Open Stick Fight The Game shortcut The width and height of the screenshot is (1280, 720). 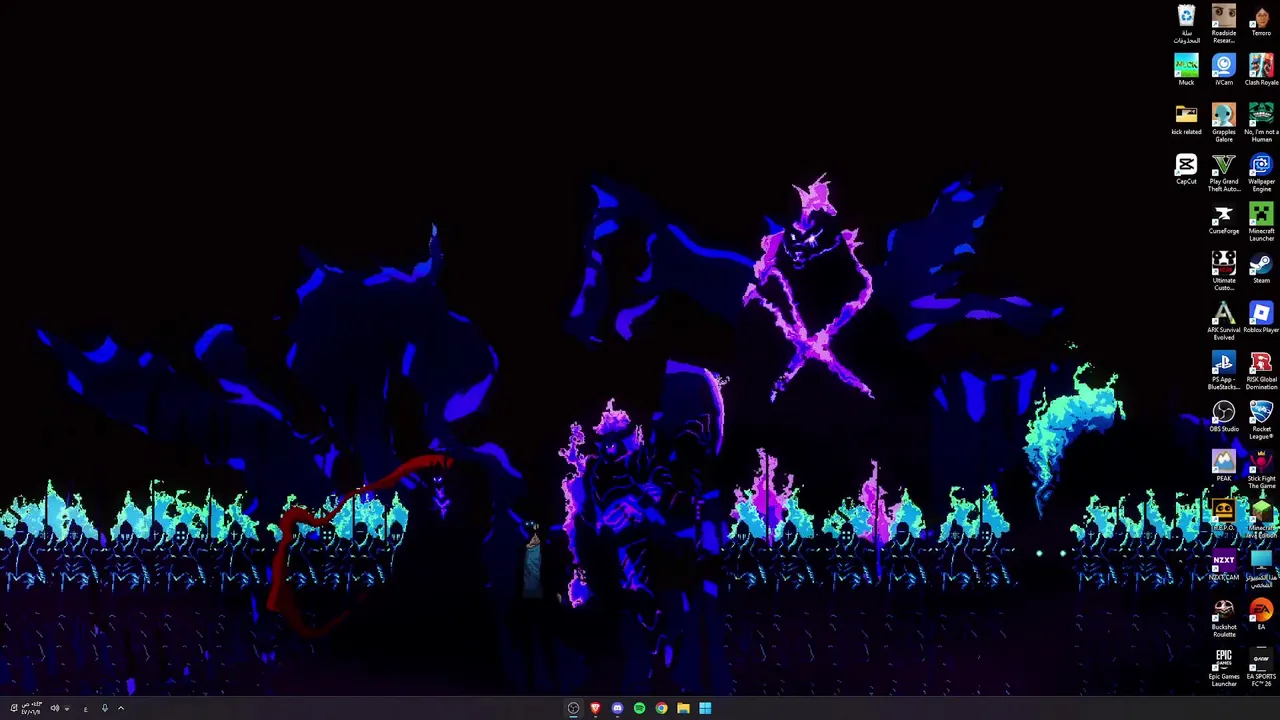[x=1261, y=469]
